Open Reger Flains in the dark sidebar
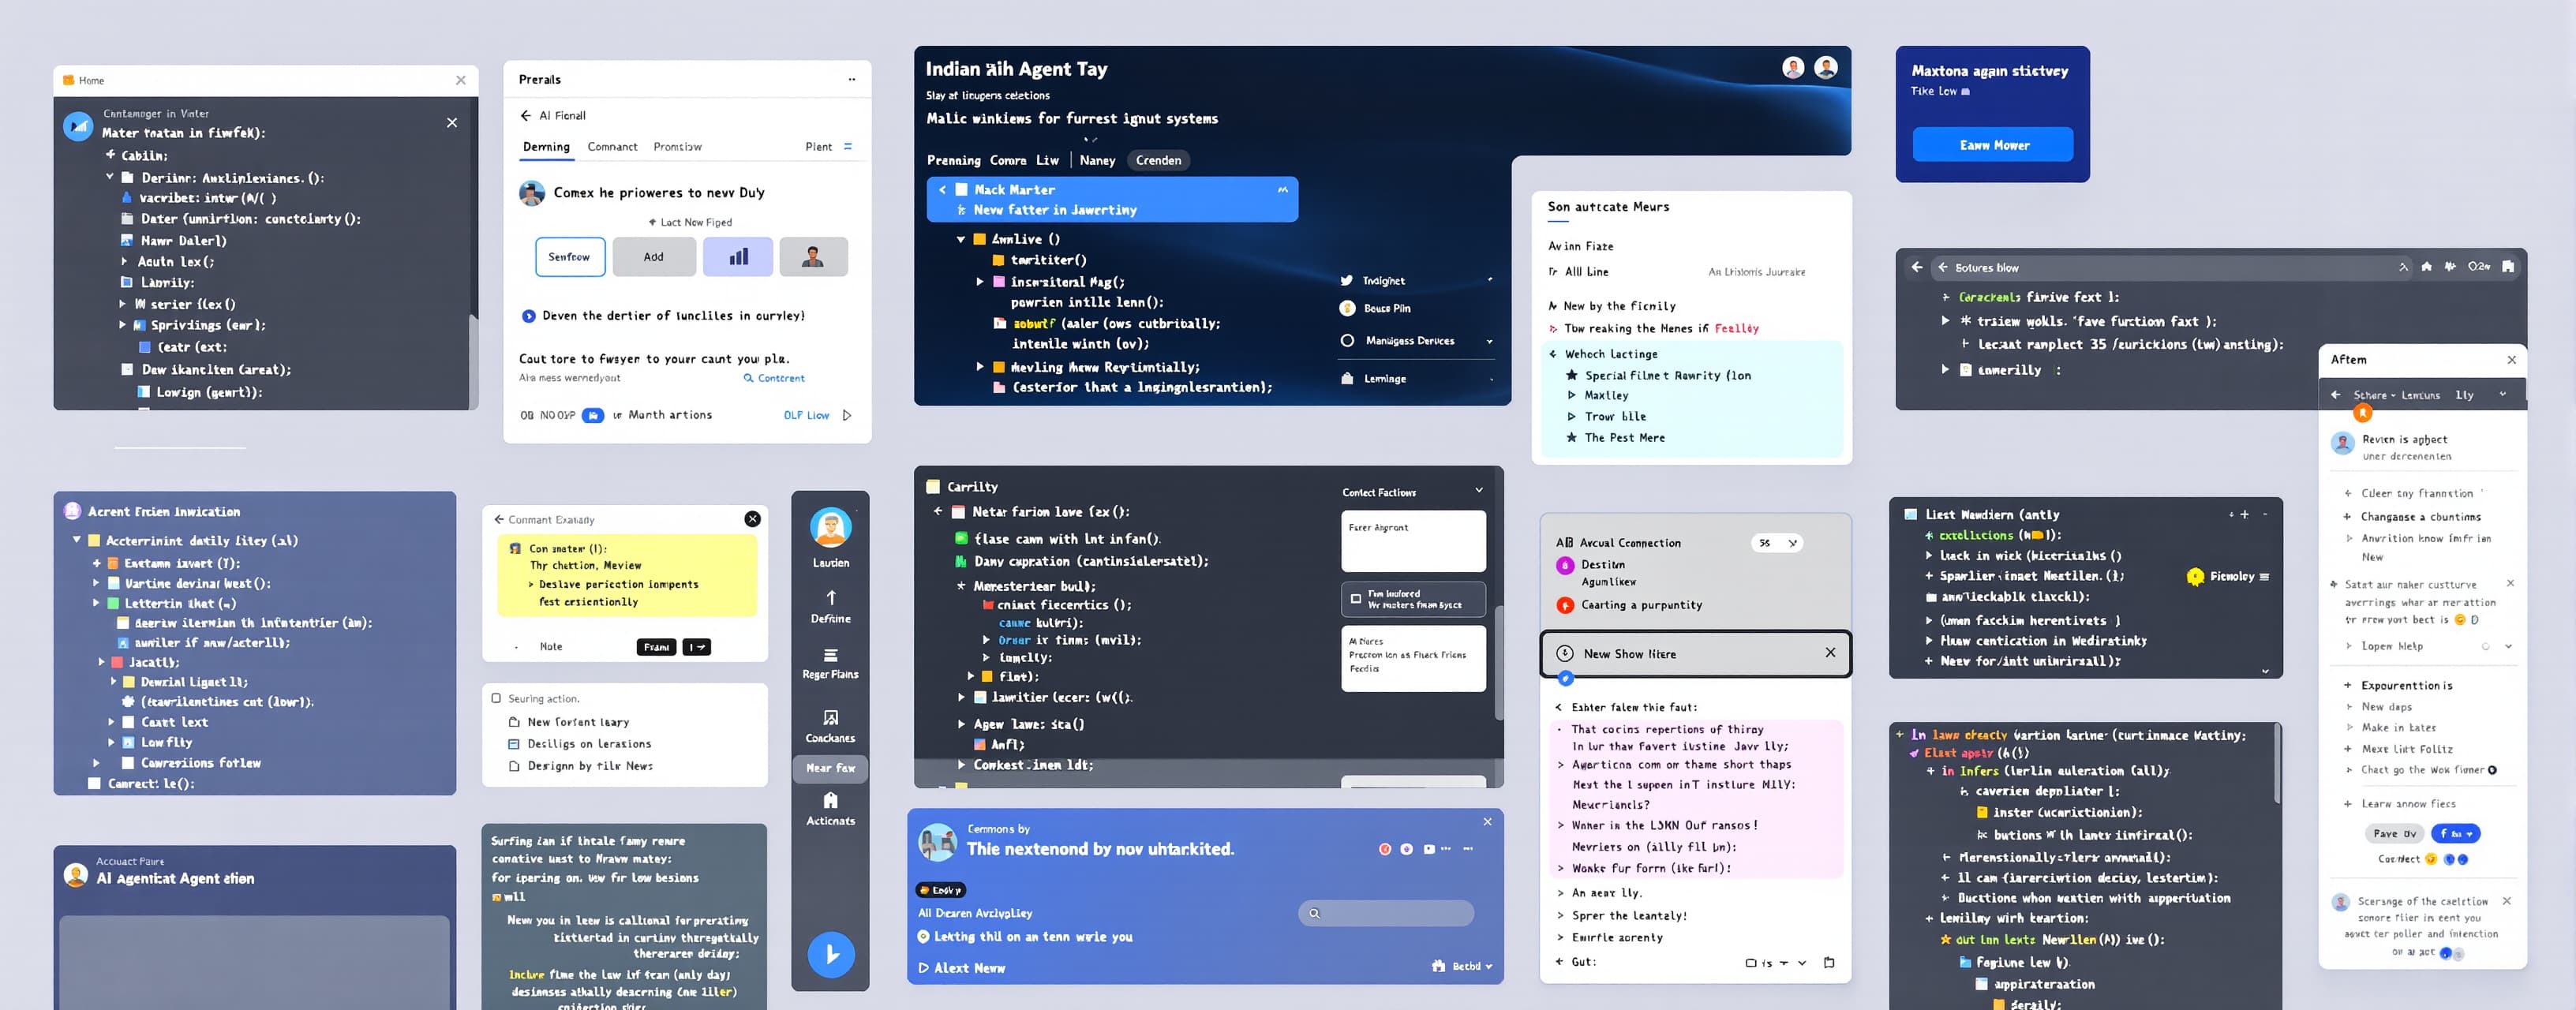Screen dimensions: 2576x1010 (x=831, y=664)
